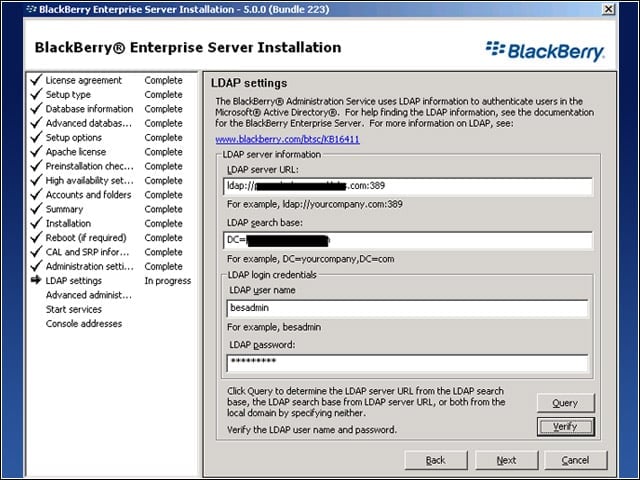Click the LDAP settings panel heading
This screenshot has width=640, height=480.
249,83
